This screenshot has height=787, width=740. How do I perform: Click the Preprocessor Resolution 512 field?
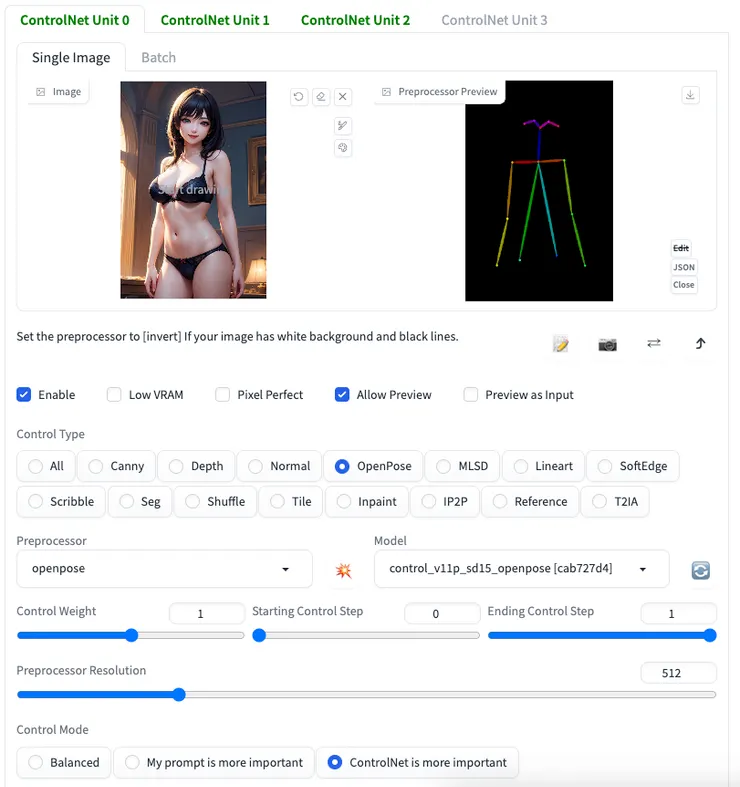pyautogui.click(x=679, y=673)
